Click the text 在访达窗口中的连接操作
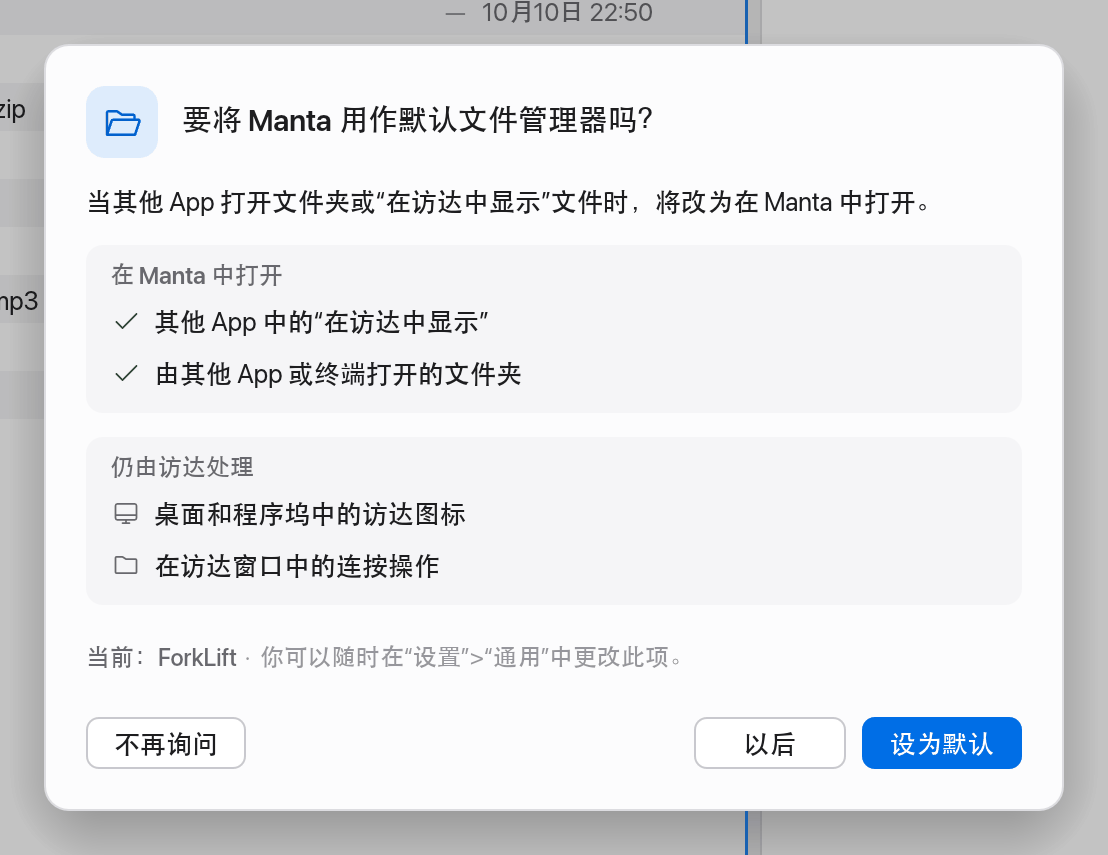The width and height of the screenshot is (1108, 855). coord(297,566)
